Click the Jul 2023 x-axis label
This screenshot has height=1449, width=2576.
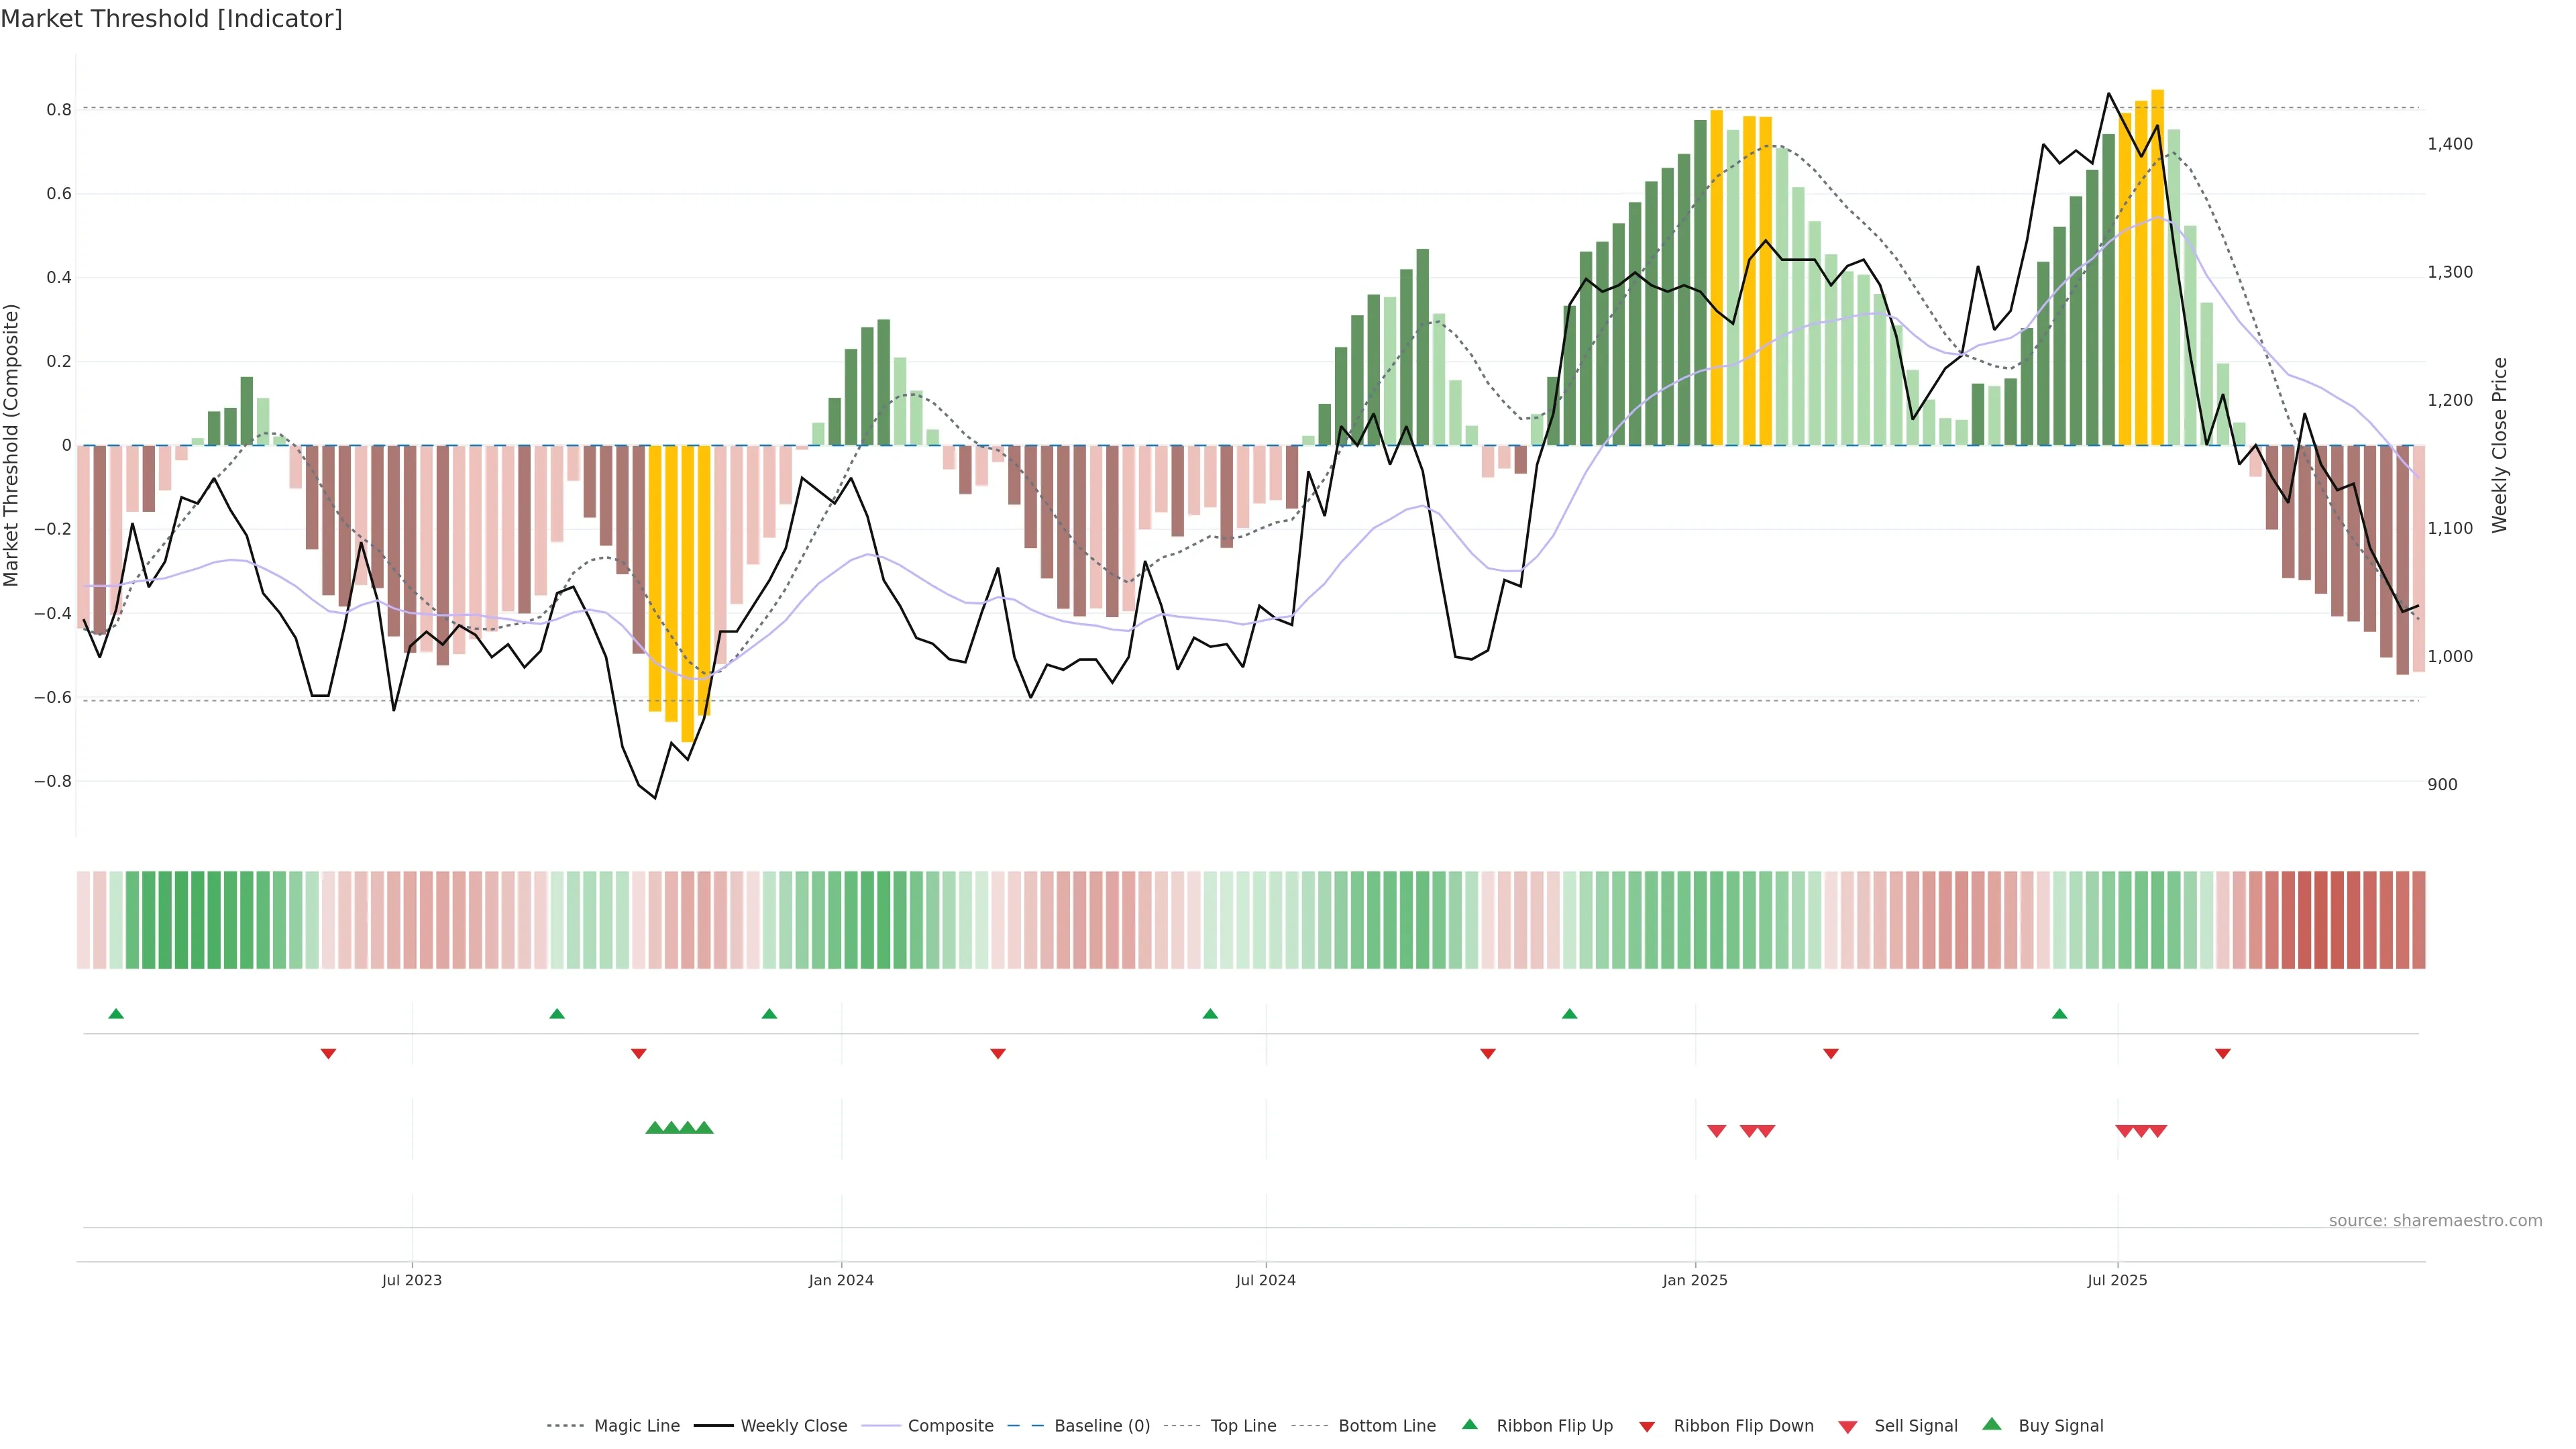click(x=411, y=1280)
